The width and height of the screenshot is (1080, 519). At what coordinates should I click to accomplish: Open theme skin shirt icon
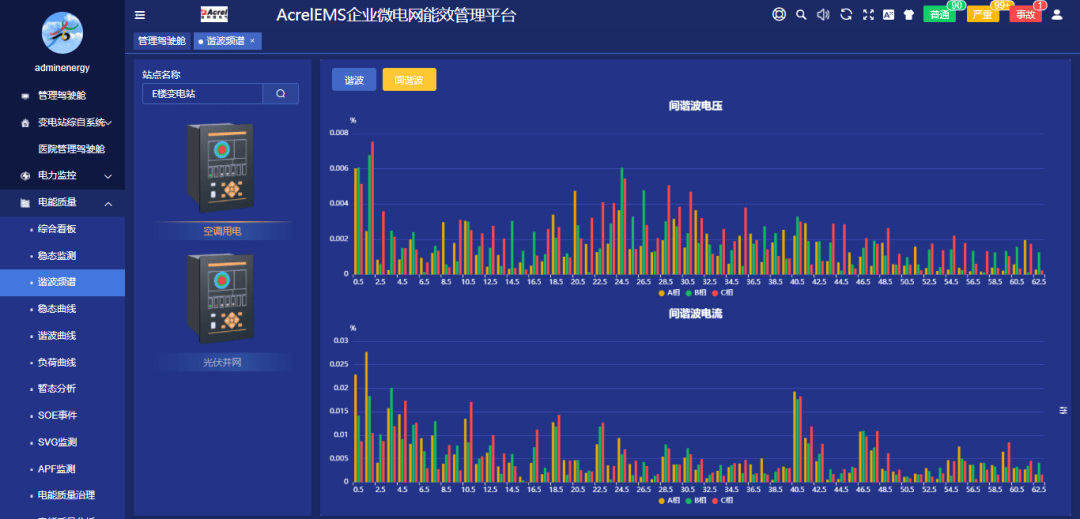pyautogui.click(x=908, y=14)
